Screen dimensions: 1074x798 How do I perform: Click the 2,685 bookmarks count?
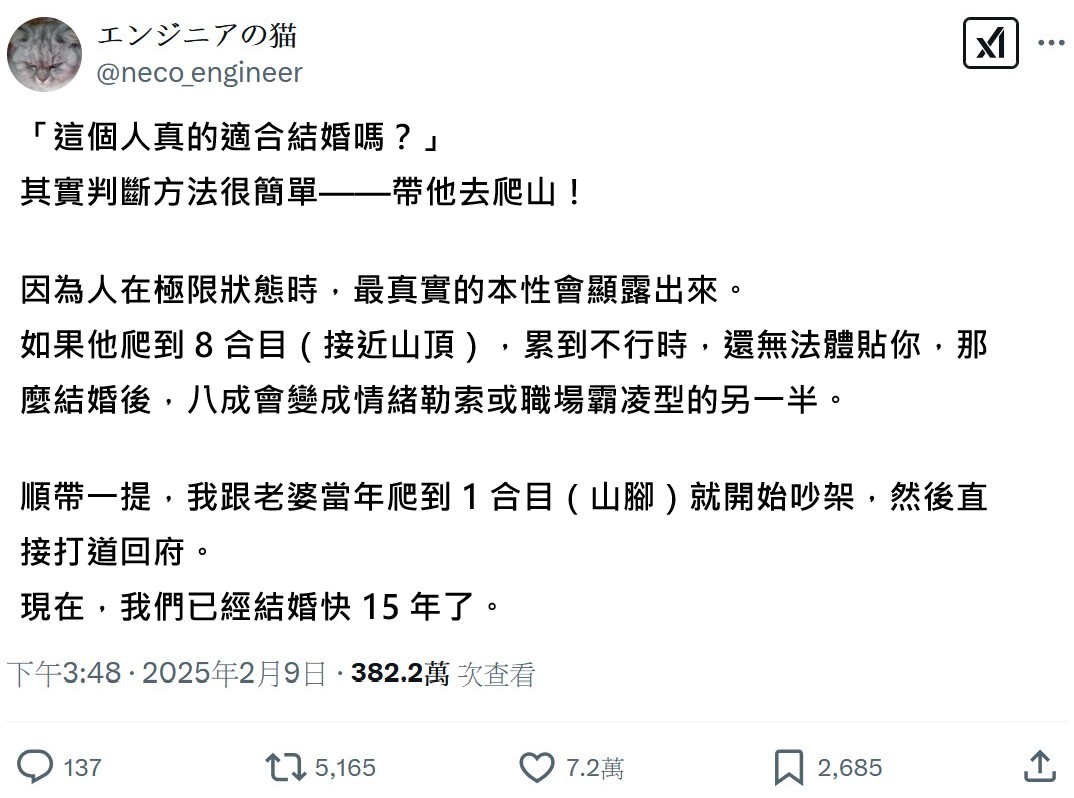(x=850, y=768)
